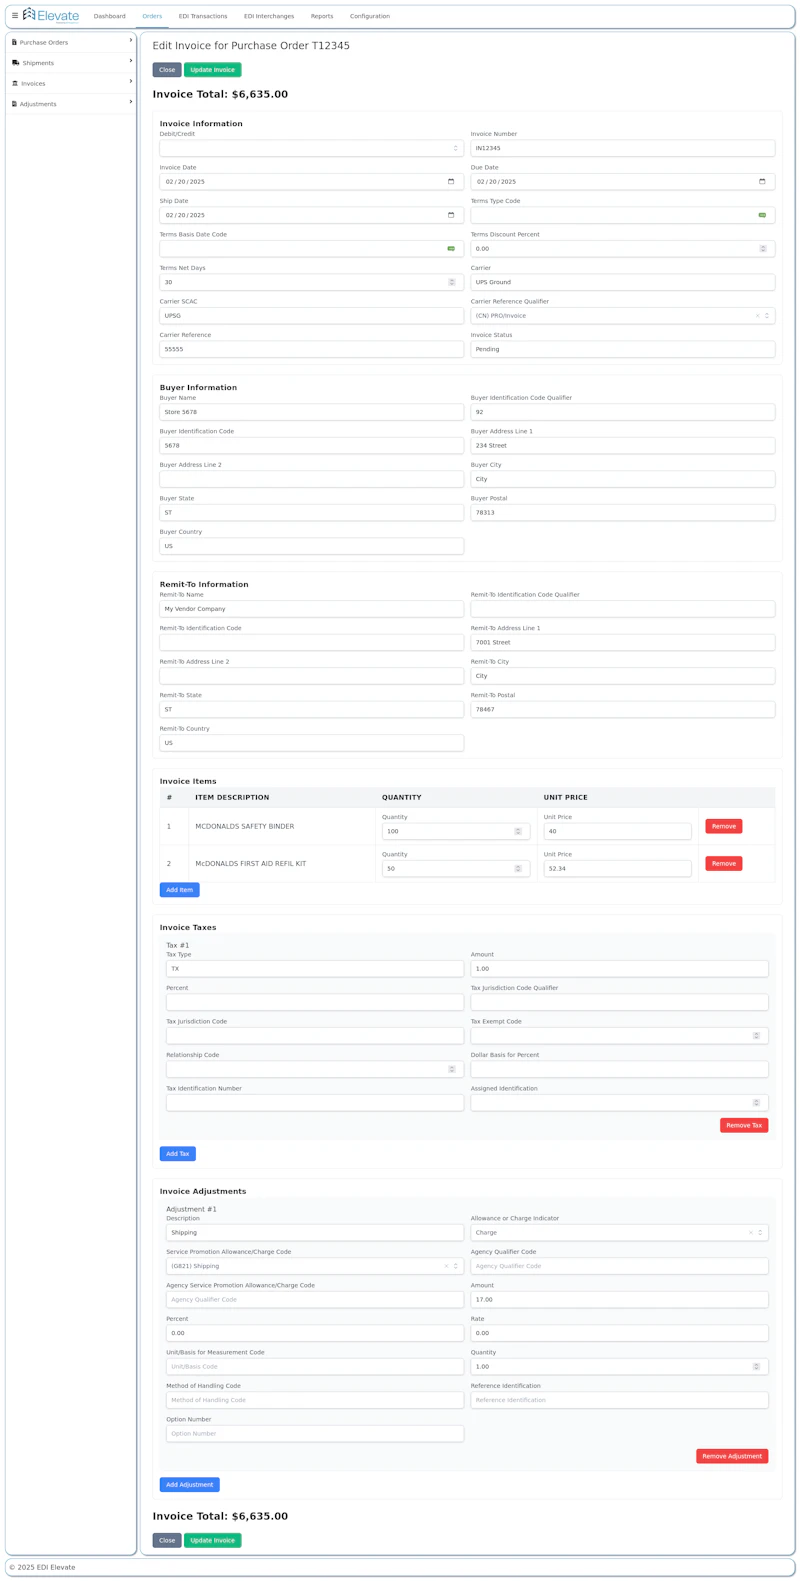Click the quantity spinner for MCDONALDS SAFETY BINDER
The width and height of the screenshot is (800, 1581).
tap(518, 831)
